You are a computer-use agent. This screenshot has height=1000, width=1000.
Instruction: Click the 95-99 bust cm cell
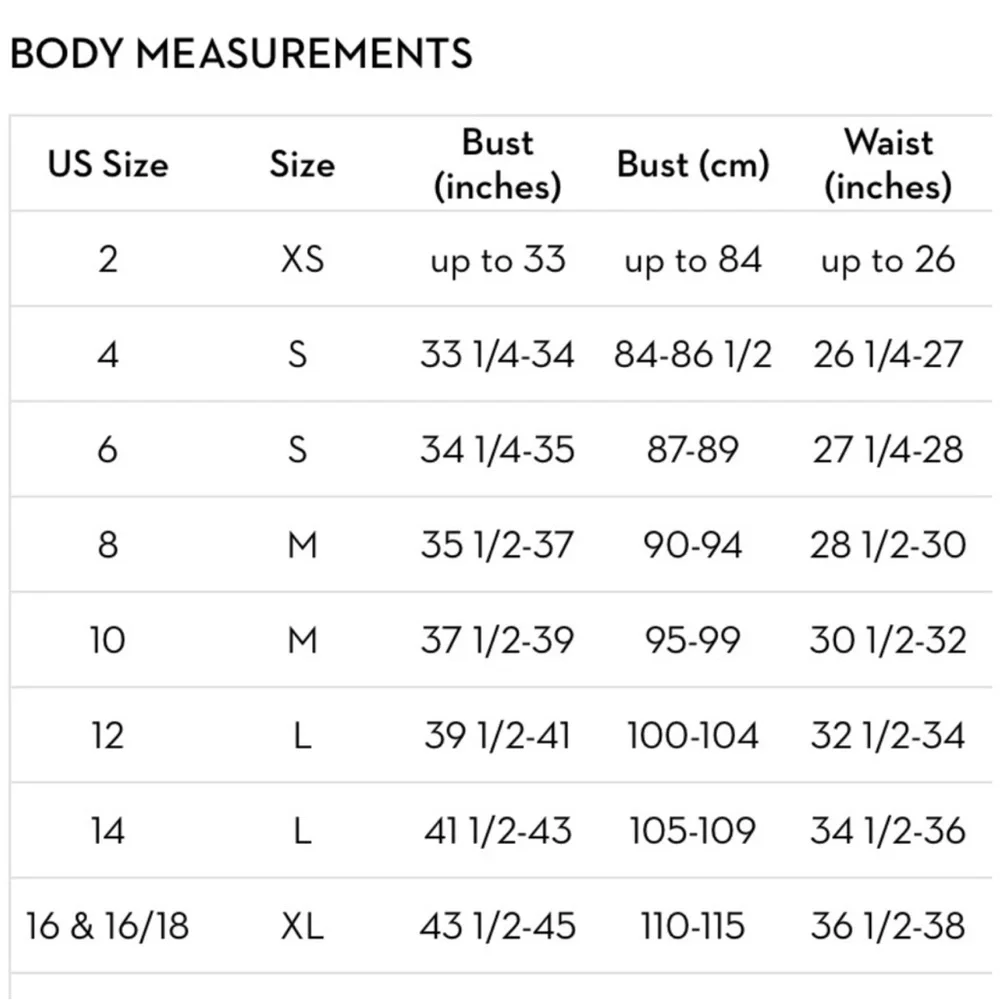pyautogui.click(x=693, y=640)
